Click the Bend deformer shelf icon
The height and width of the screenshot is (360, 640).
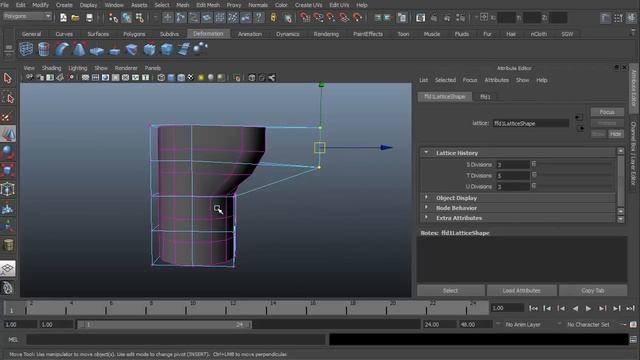point(62,49)
